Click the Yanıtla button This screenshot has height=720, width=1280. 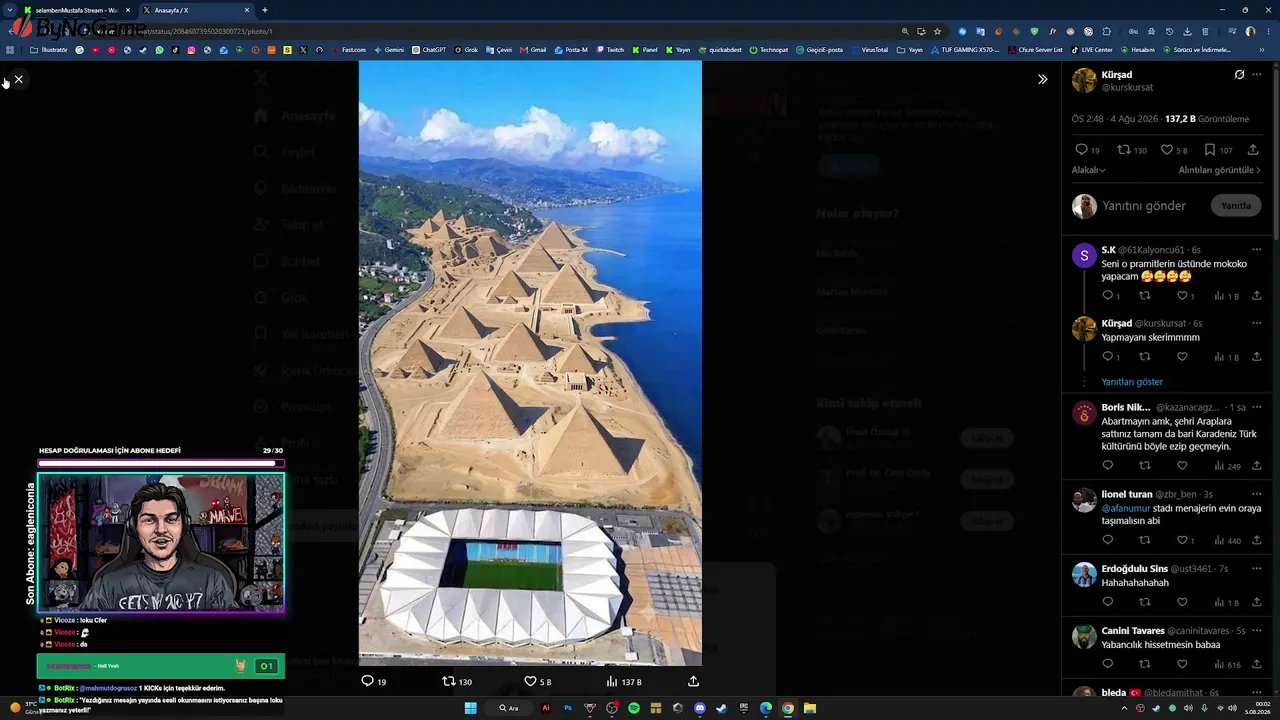tap(1235, 206)
